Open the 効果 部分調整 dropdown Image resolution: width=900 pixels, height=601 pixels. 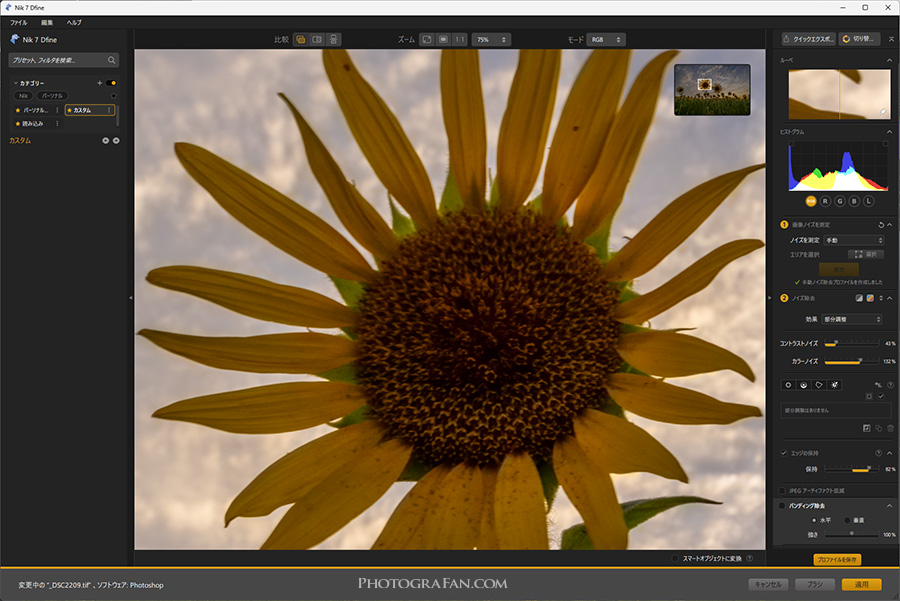tap(852, 319)
